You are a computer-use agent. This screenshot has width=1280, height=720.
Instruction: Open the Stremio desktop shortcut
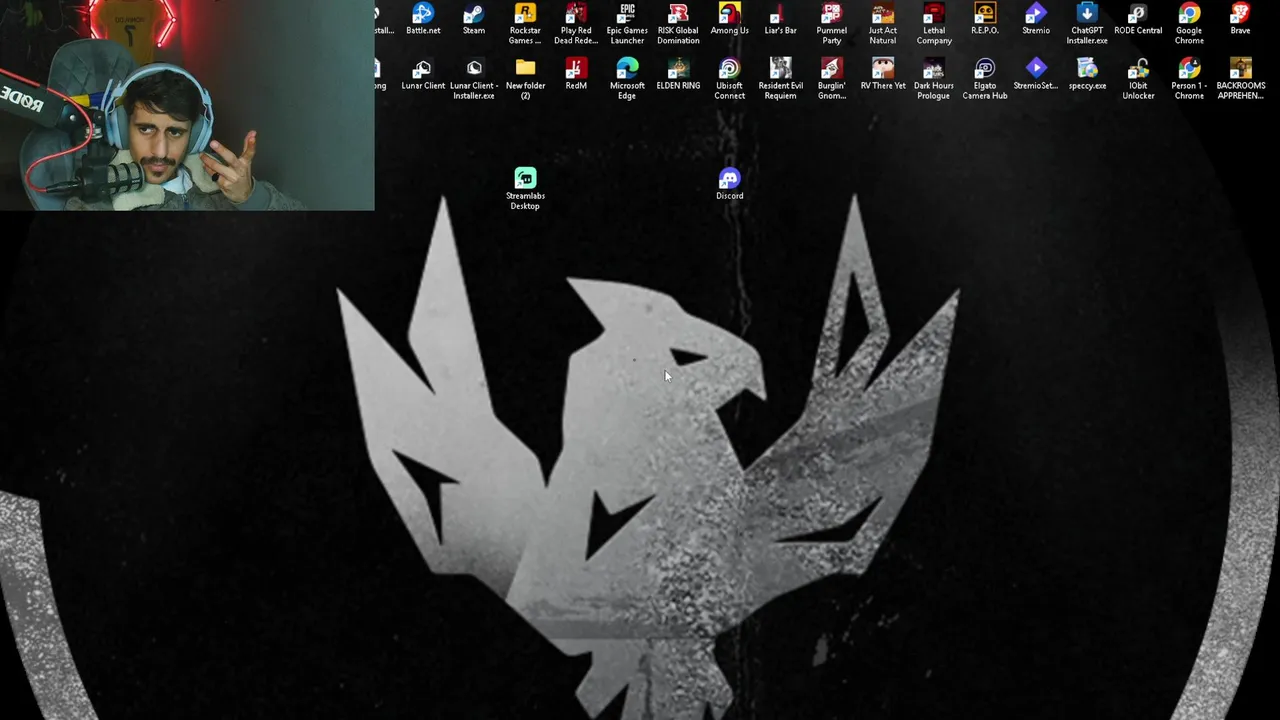point(1036,19)
